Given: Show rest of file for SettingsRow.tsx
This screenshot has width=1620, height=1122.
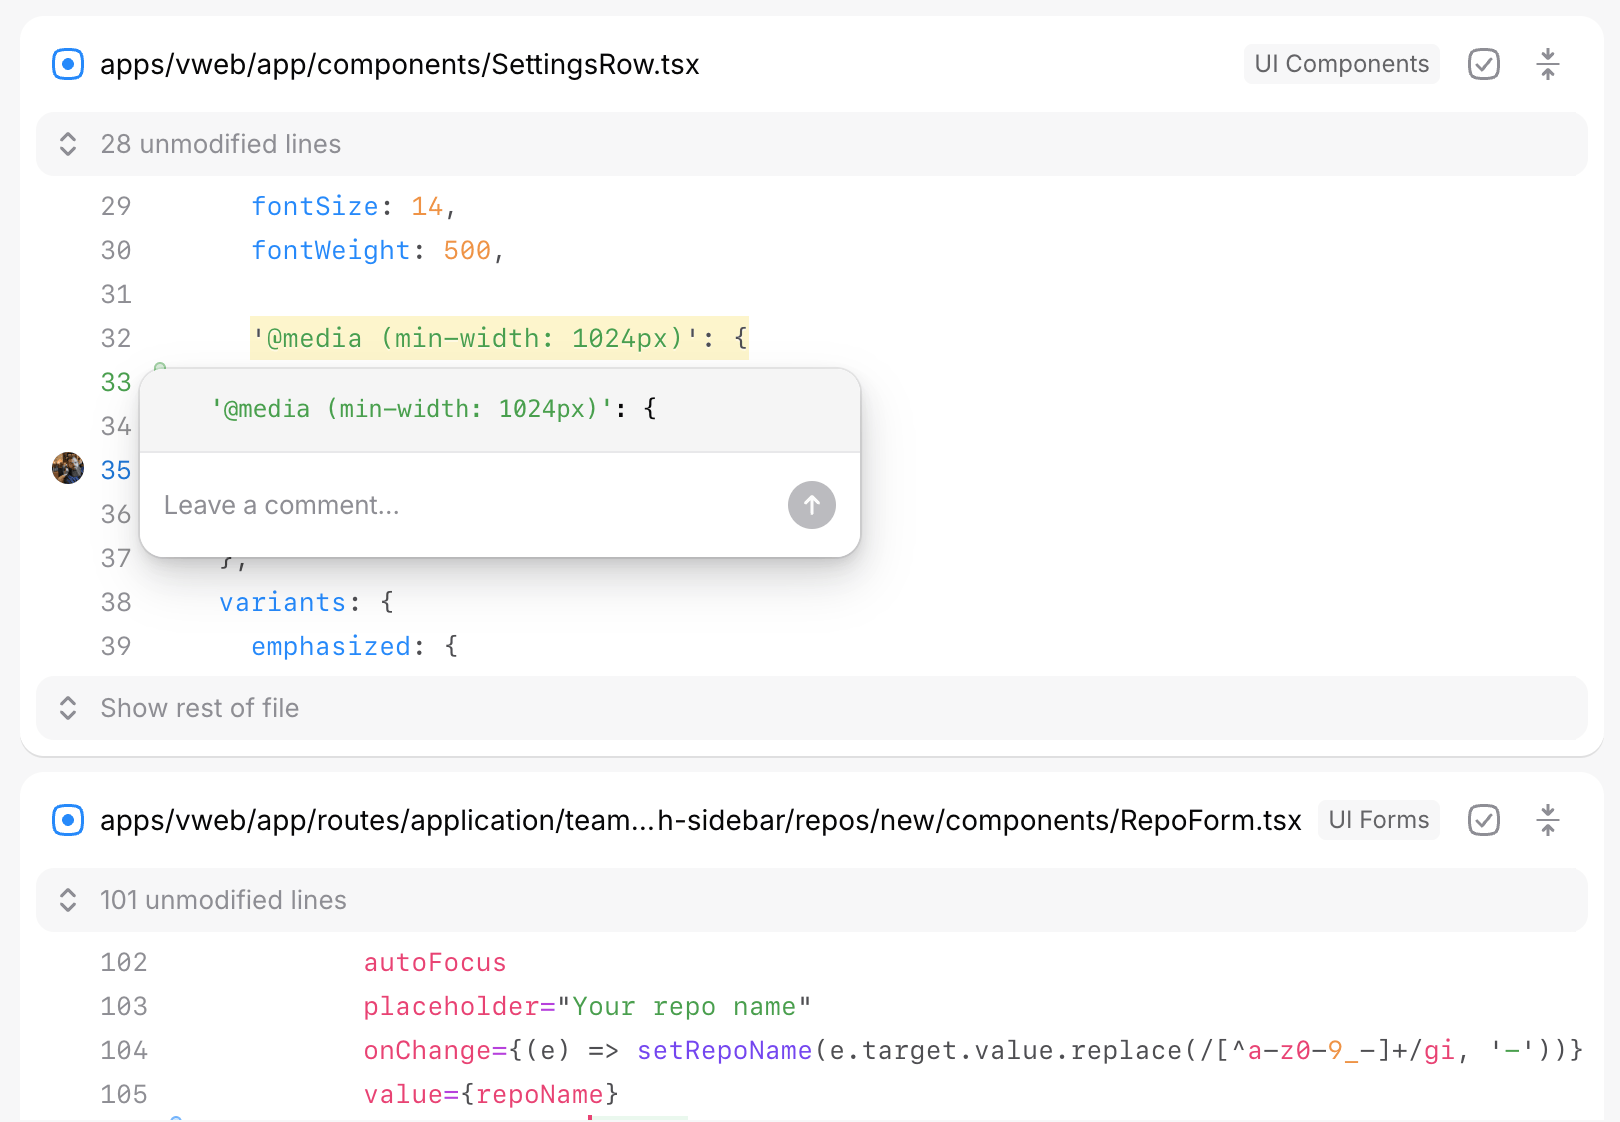Looking at the screenshot, I should coord(199,708).
